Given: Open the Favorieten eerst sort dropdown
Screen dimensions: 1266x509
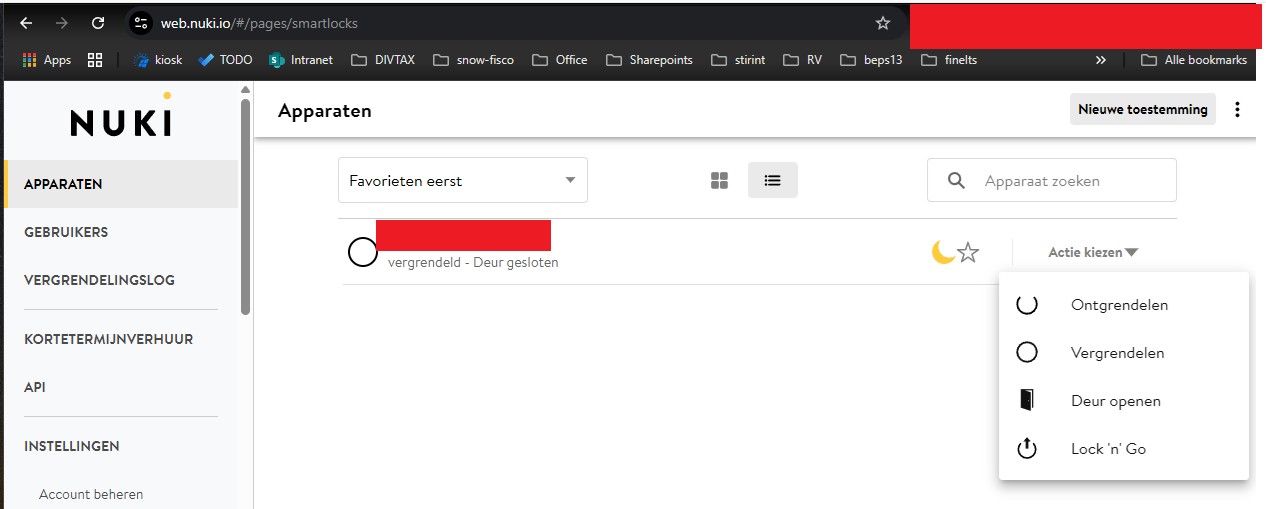Looking at the screenshot, I should click(x=462, y=181).
